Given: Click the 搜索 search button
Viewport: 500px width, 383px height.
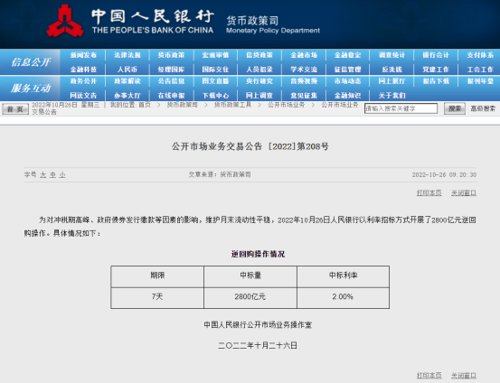Looking at the screenshot, I should 455,109.
